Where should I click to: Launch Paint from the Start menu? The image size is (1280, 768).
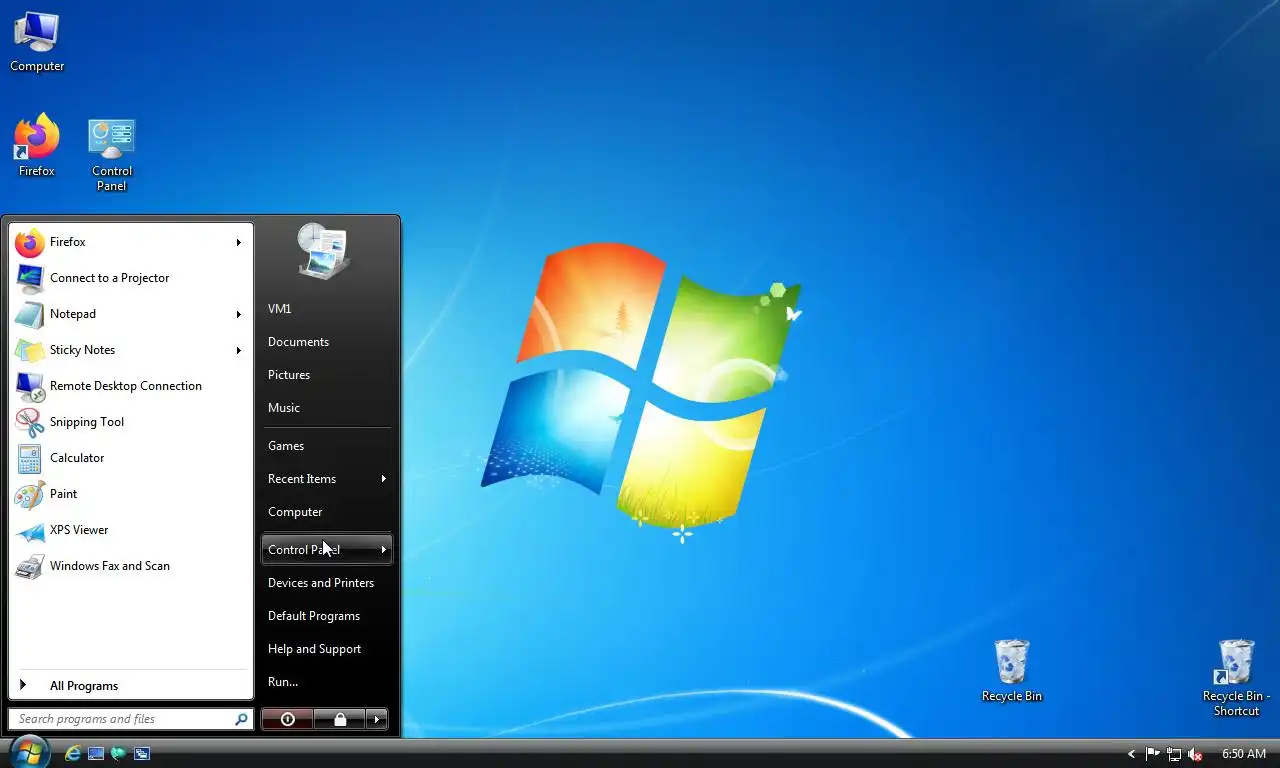[130, 494]
